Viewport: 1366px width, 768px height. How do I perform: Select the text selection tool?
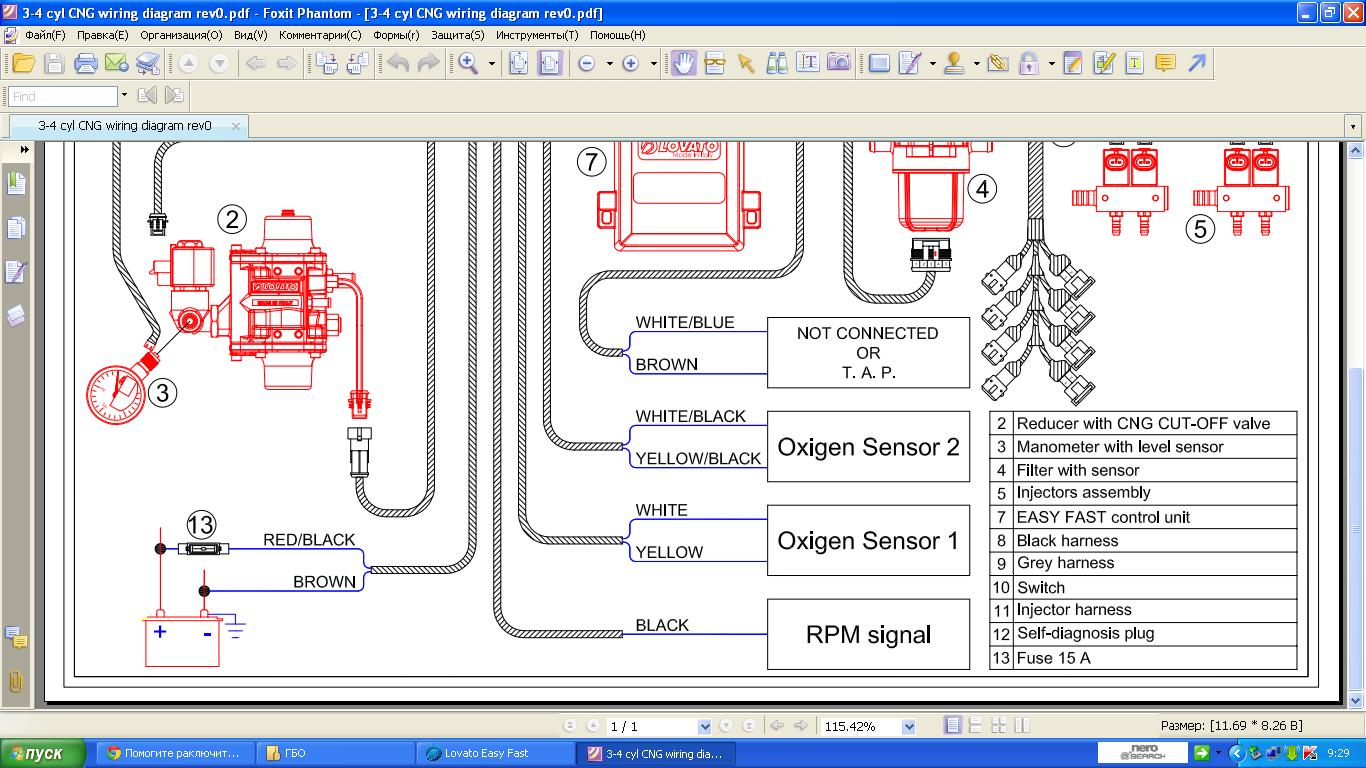pos(808,63)
